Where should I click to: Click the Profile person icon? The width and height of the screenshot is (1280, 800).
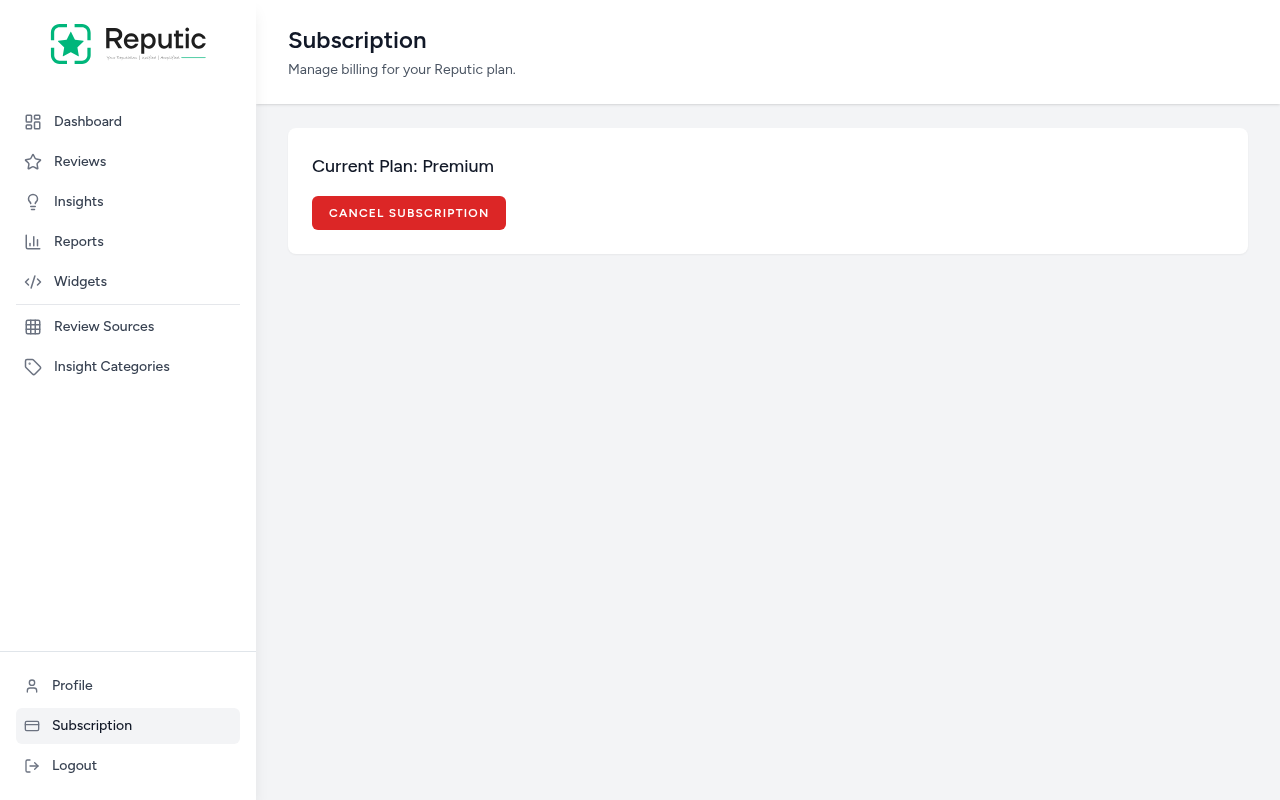pos(32,685)
